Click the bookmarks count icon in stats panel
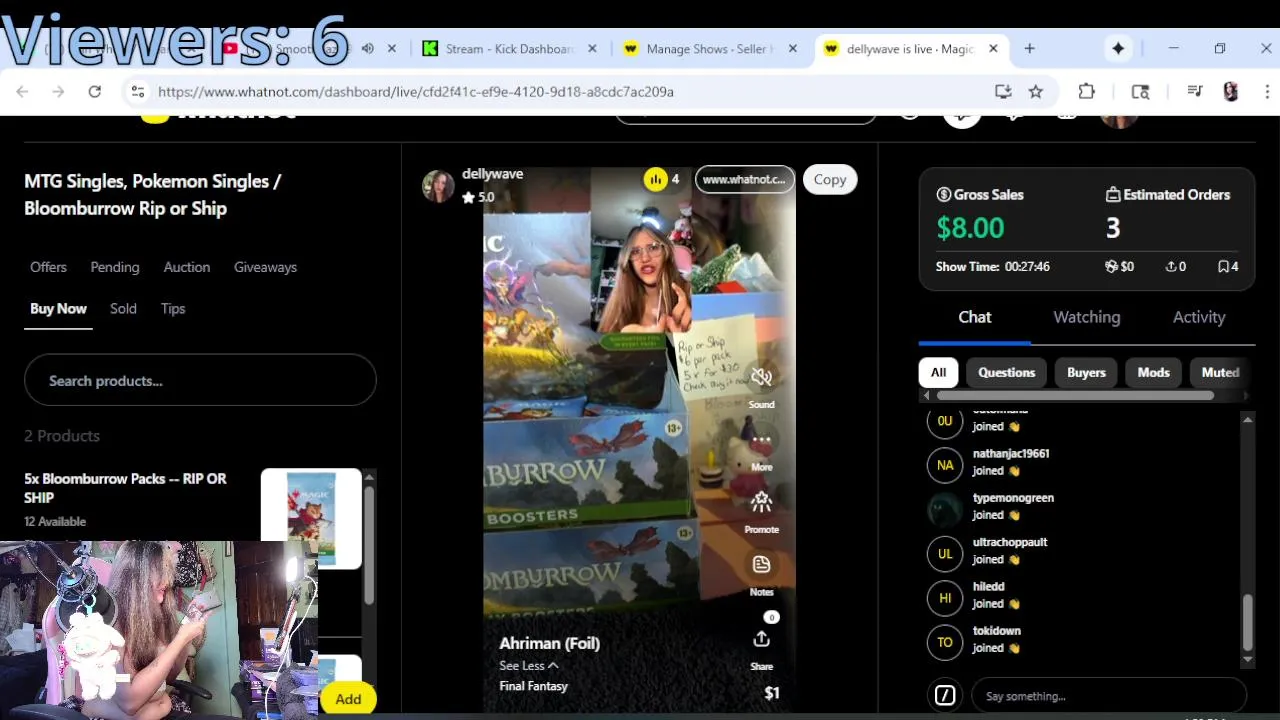The height and width of the screenshot is (720, 1280). [x=1222, y=267]
